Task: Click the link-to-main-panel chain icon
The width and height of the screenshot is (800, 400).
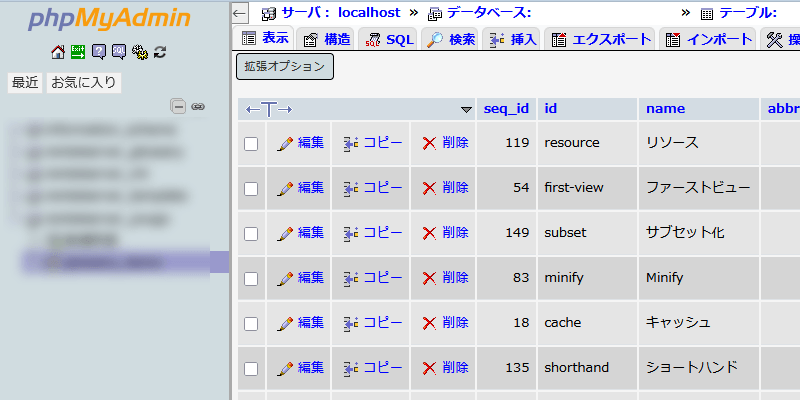Action: click(x=198, y=107)
